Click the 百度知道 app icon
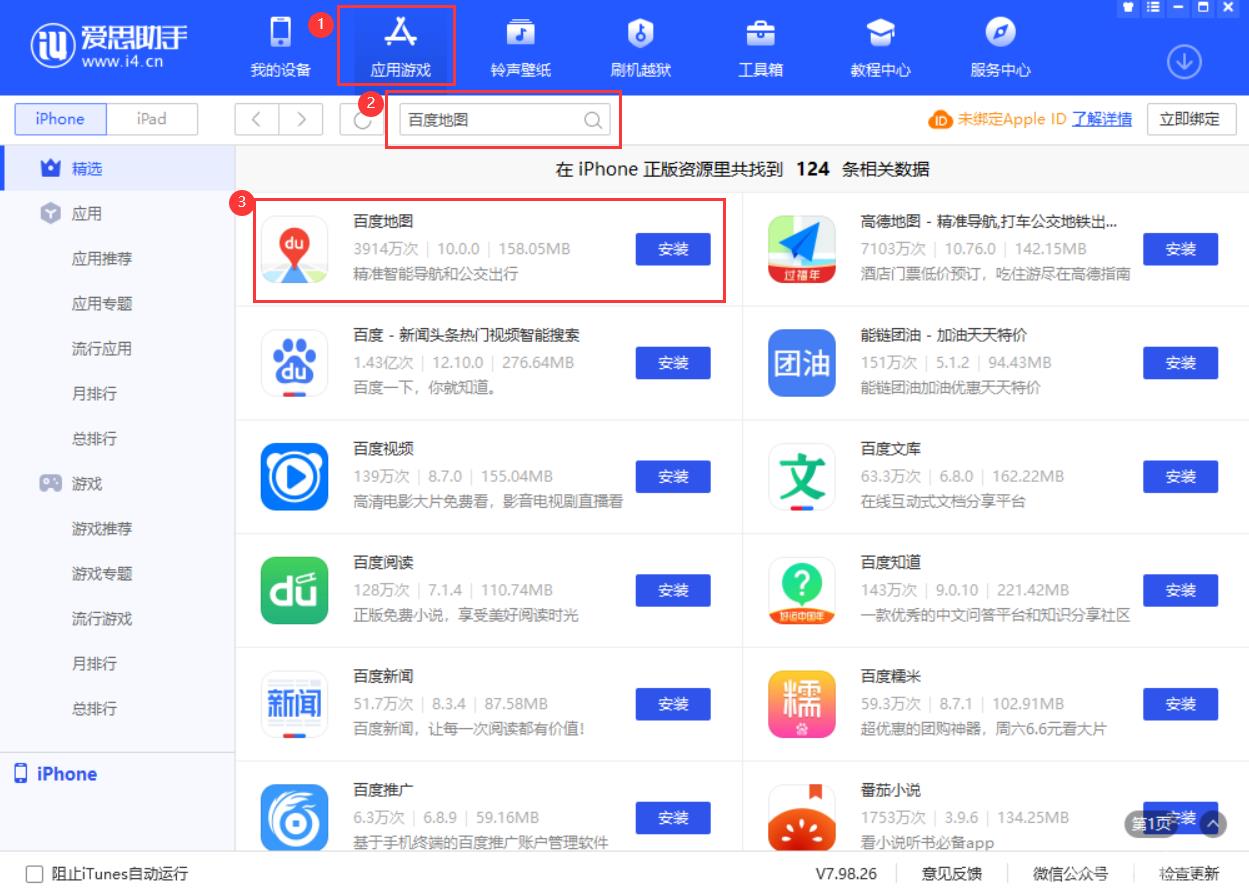 pos(801,591)
